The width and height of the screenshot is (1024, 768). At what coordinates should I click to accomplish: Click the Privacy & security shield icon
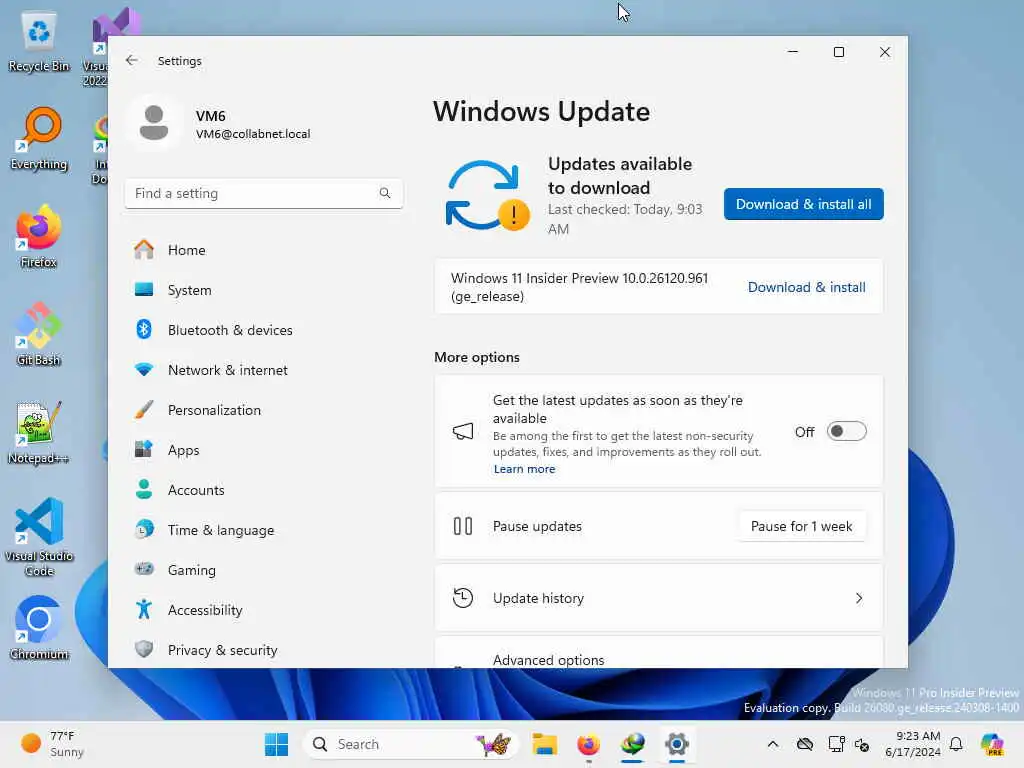tap(144, 649)
